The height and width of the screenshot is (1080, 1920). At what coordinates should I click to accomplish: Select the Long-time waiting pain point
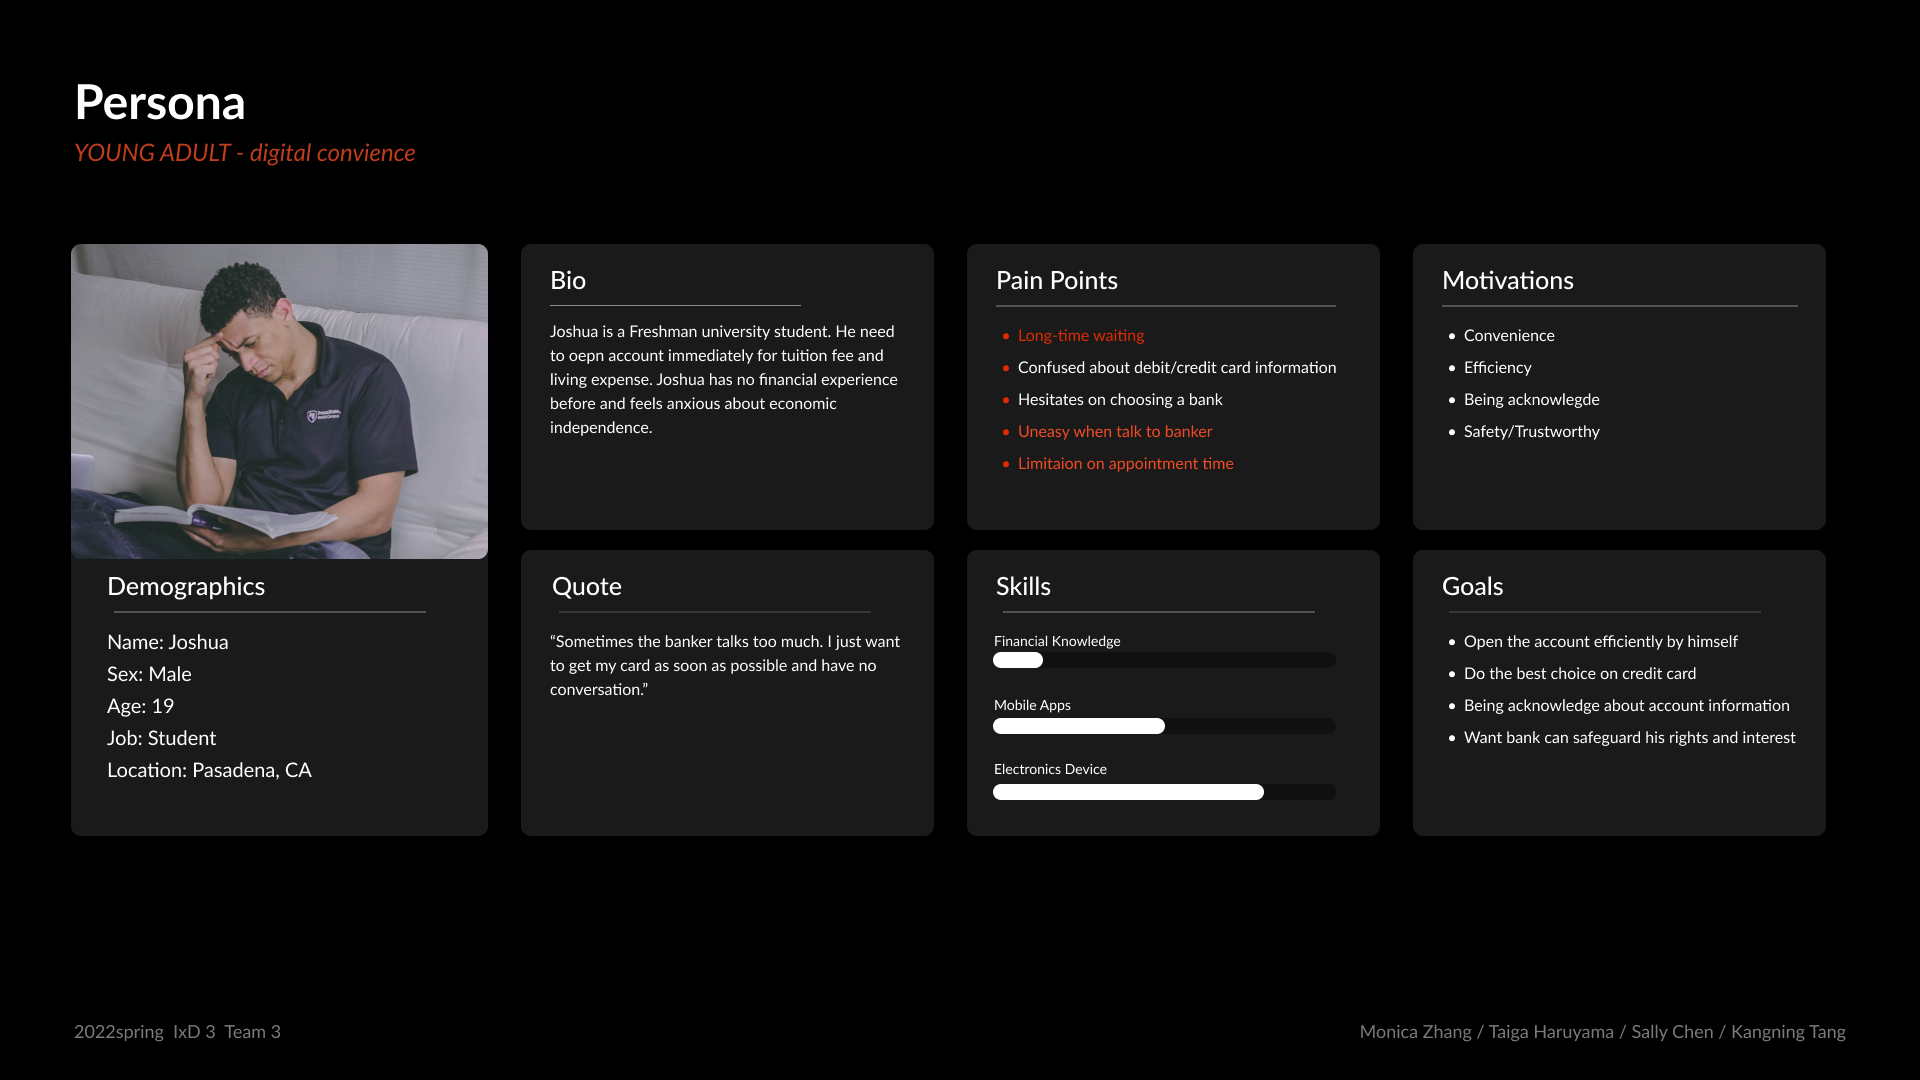(1080, 336)
